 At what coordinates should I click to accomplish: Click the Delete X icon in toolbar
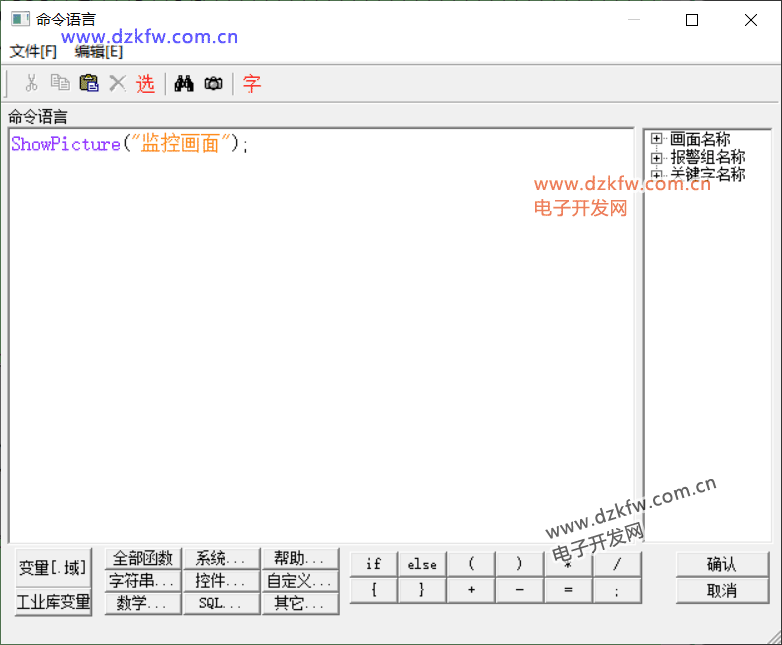117,84
